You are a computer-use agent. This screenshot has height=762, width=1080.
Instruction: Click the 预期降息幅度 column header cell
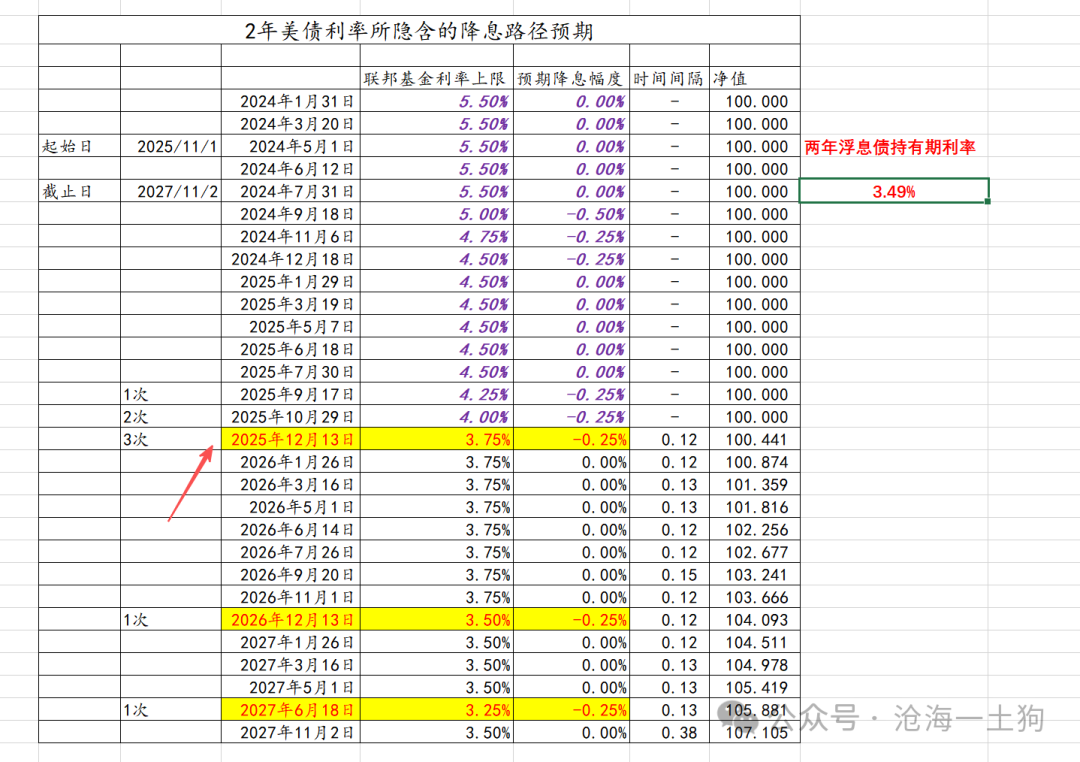click(570, 79)
